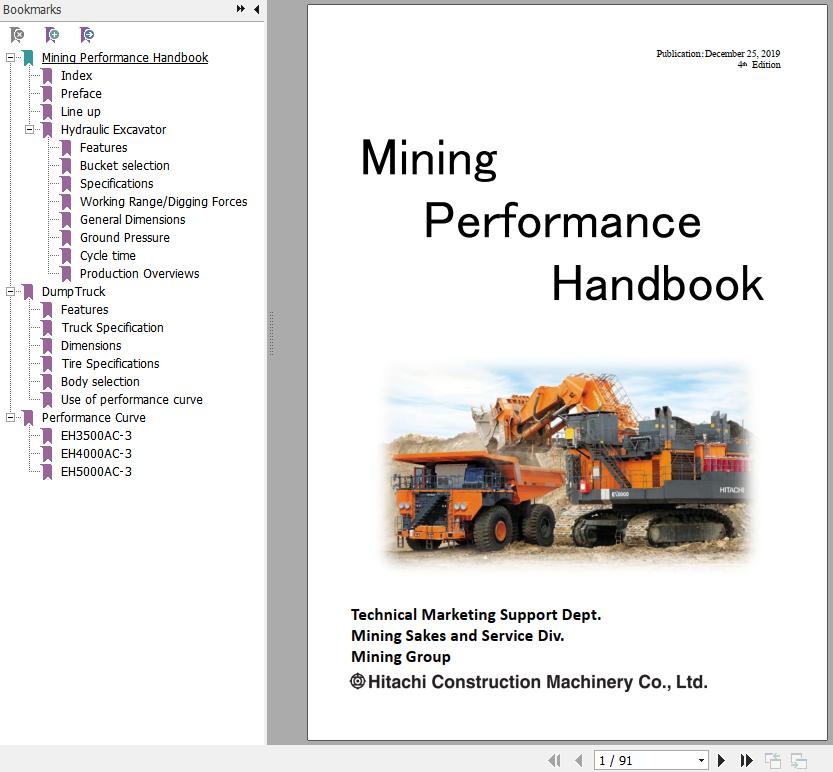This screenshot has height=772, width=833.
Task: Click the add new bookmark icon
Action: point(52,36)
